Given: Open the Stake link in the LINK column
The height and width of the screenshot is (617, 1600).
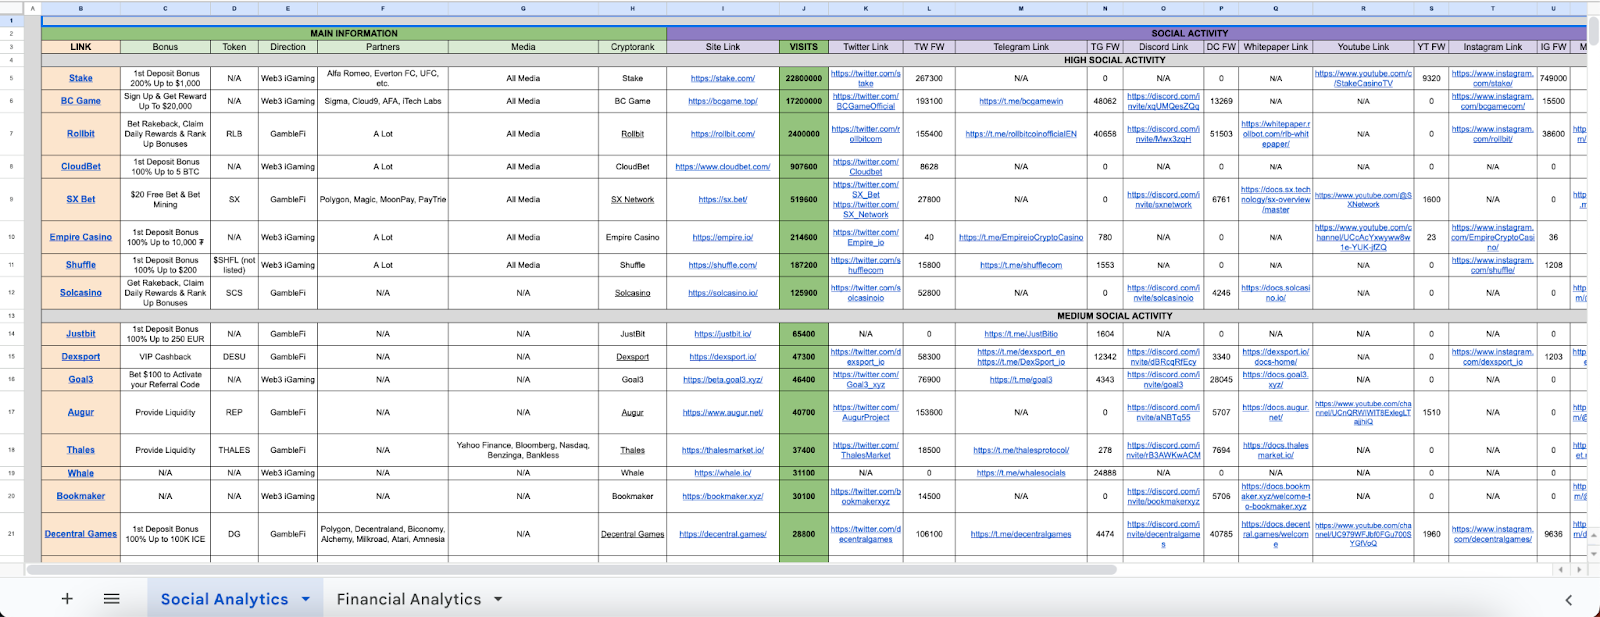Looking at the screenshot, I should tap(81, 78).
